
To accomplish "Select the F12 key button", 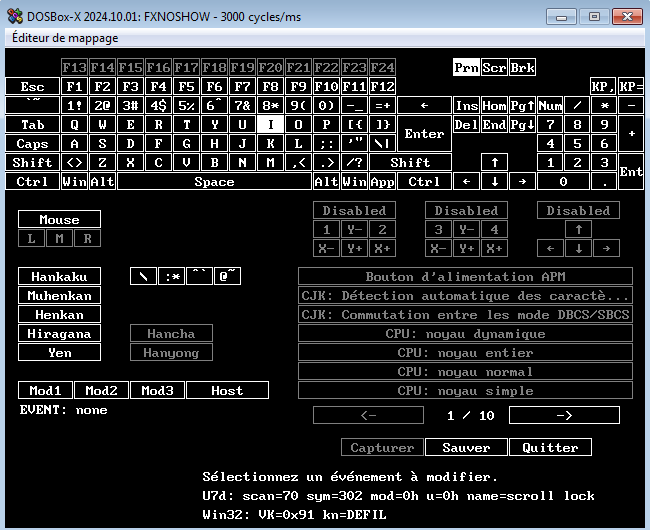I will 382,87.
